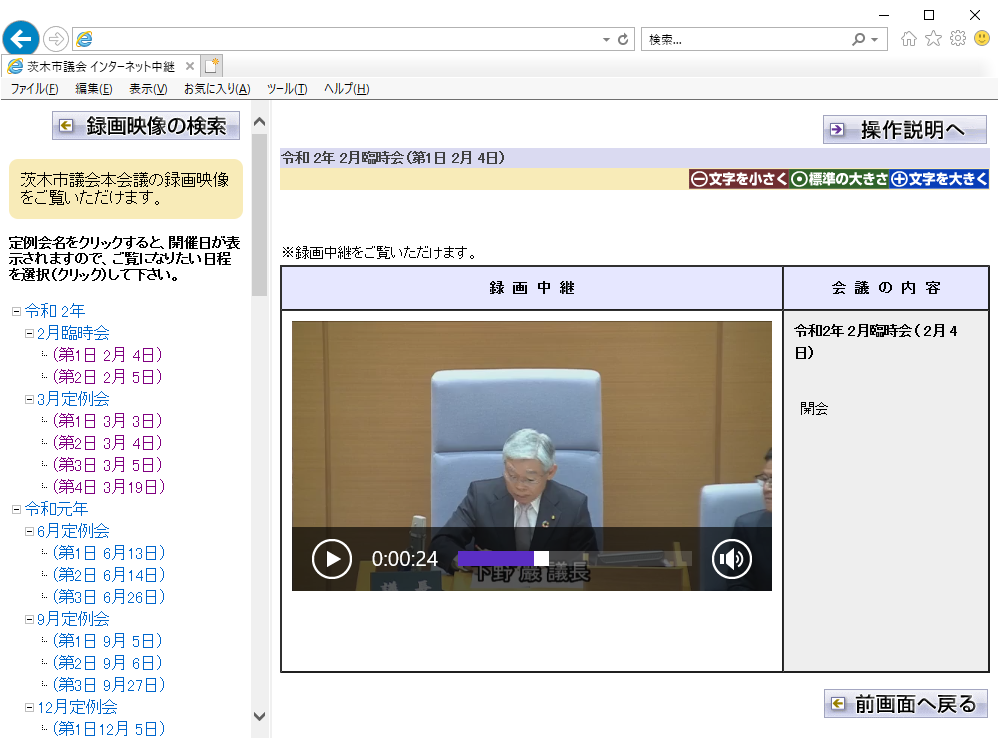Select (第2日 6月14日) session link
Image resolution: width=999 pixels, height=739 pixels.
click(109, 575)
